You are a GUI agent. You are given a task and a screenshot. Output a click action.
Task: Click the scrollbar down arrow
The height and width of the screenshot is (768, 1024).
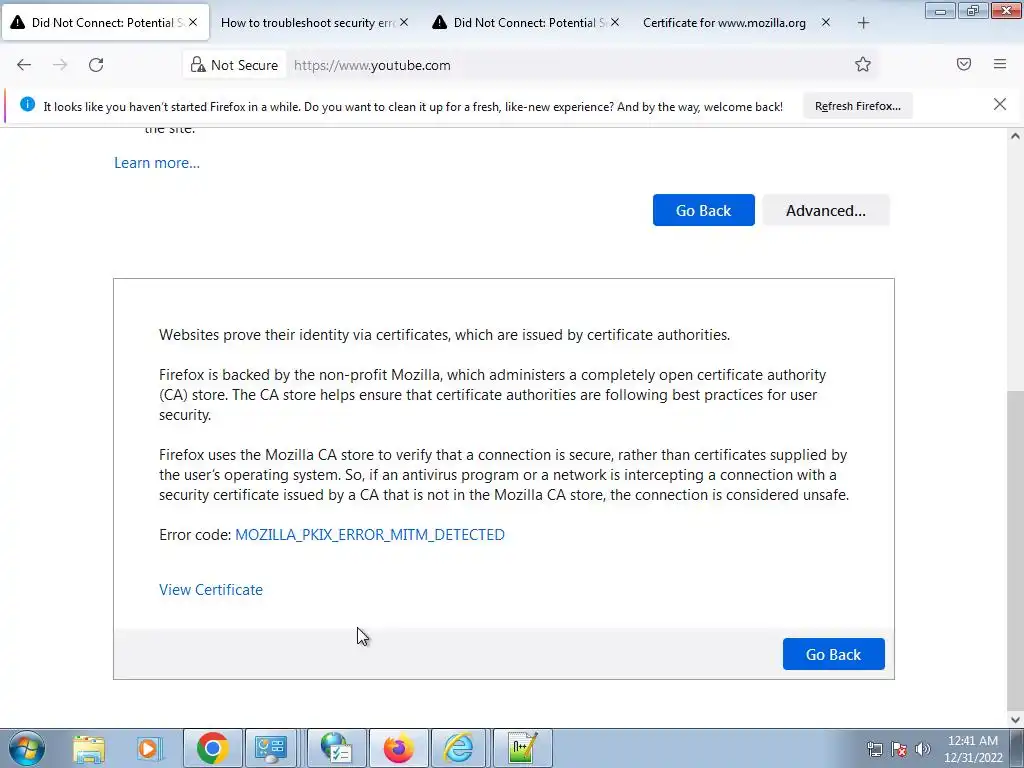[1015, 719]
